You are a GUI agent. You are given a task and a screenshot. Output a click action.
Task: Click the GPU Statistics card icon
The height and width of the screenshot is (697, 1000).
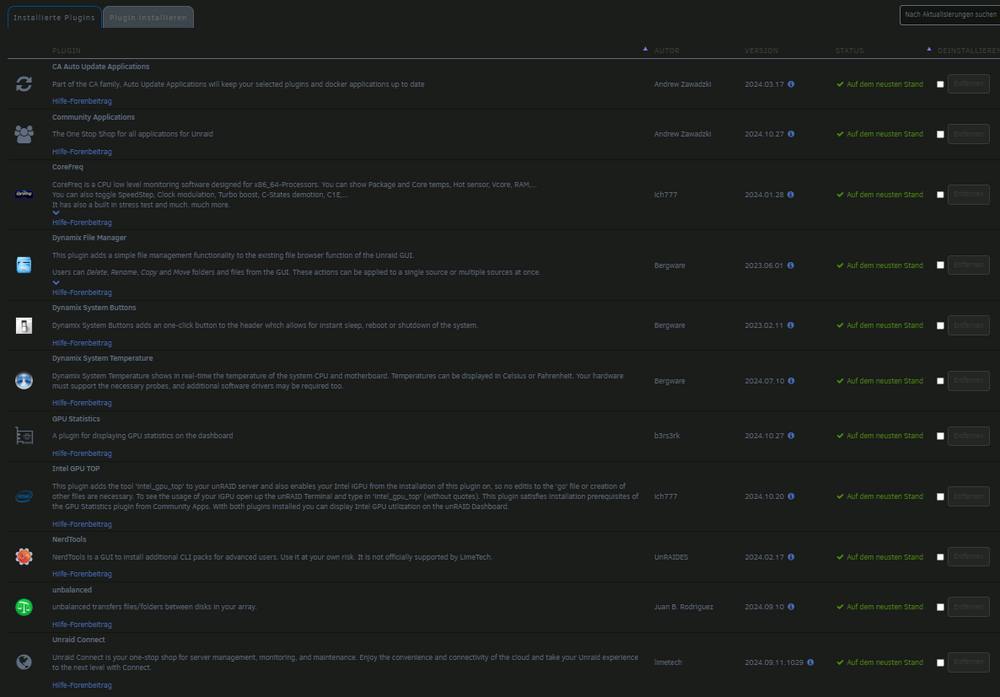pyautogui.click(x=24, y=436)
